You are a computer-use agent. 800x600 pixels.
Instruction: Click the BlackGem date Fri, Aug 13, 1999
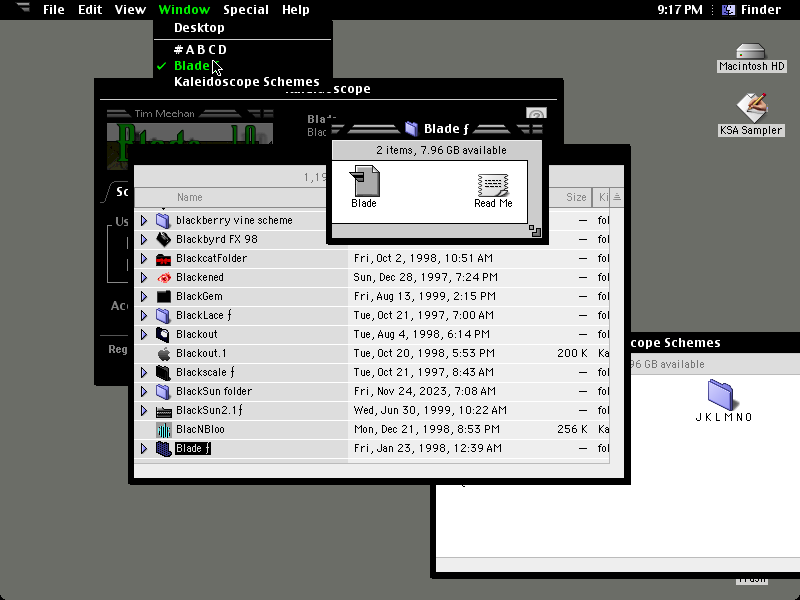click(x=424, y=296)
